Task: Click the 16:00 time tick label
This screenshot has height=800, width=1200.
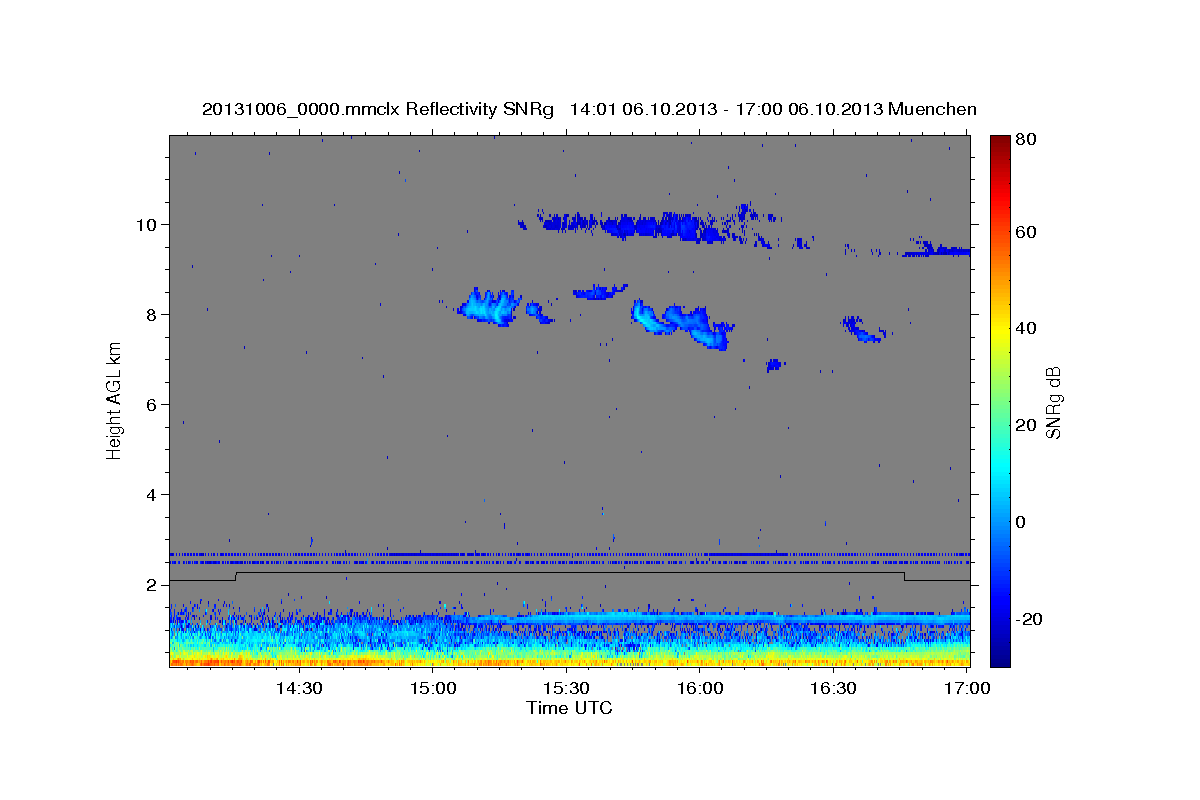Action: pyautogui.click(x=700, y=688)
